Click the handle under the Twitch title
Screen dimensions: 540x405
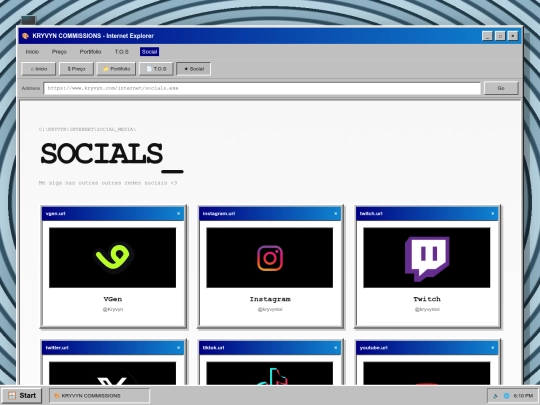(427, 309)
